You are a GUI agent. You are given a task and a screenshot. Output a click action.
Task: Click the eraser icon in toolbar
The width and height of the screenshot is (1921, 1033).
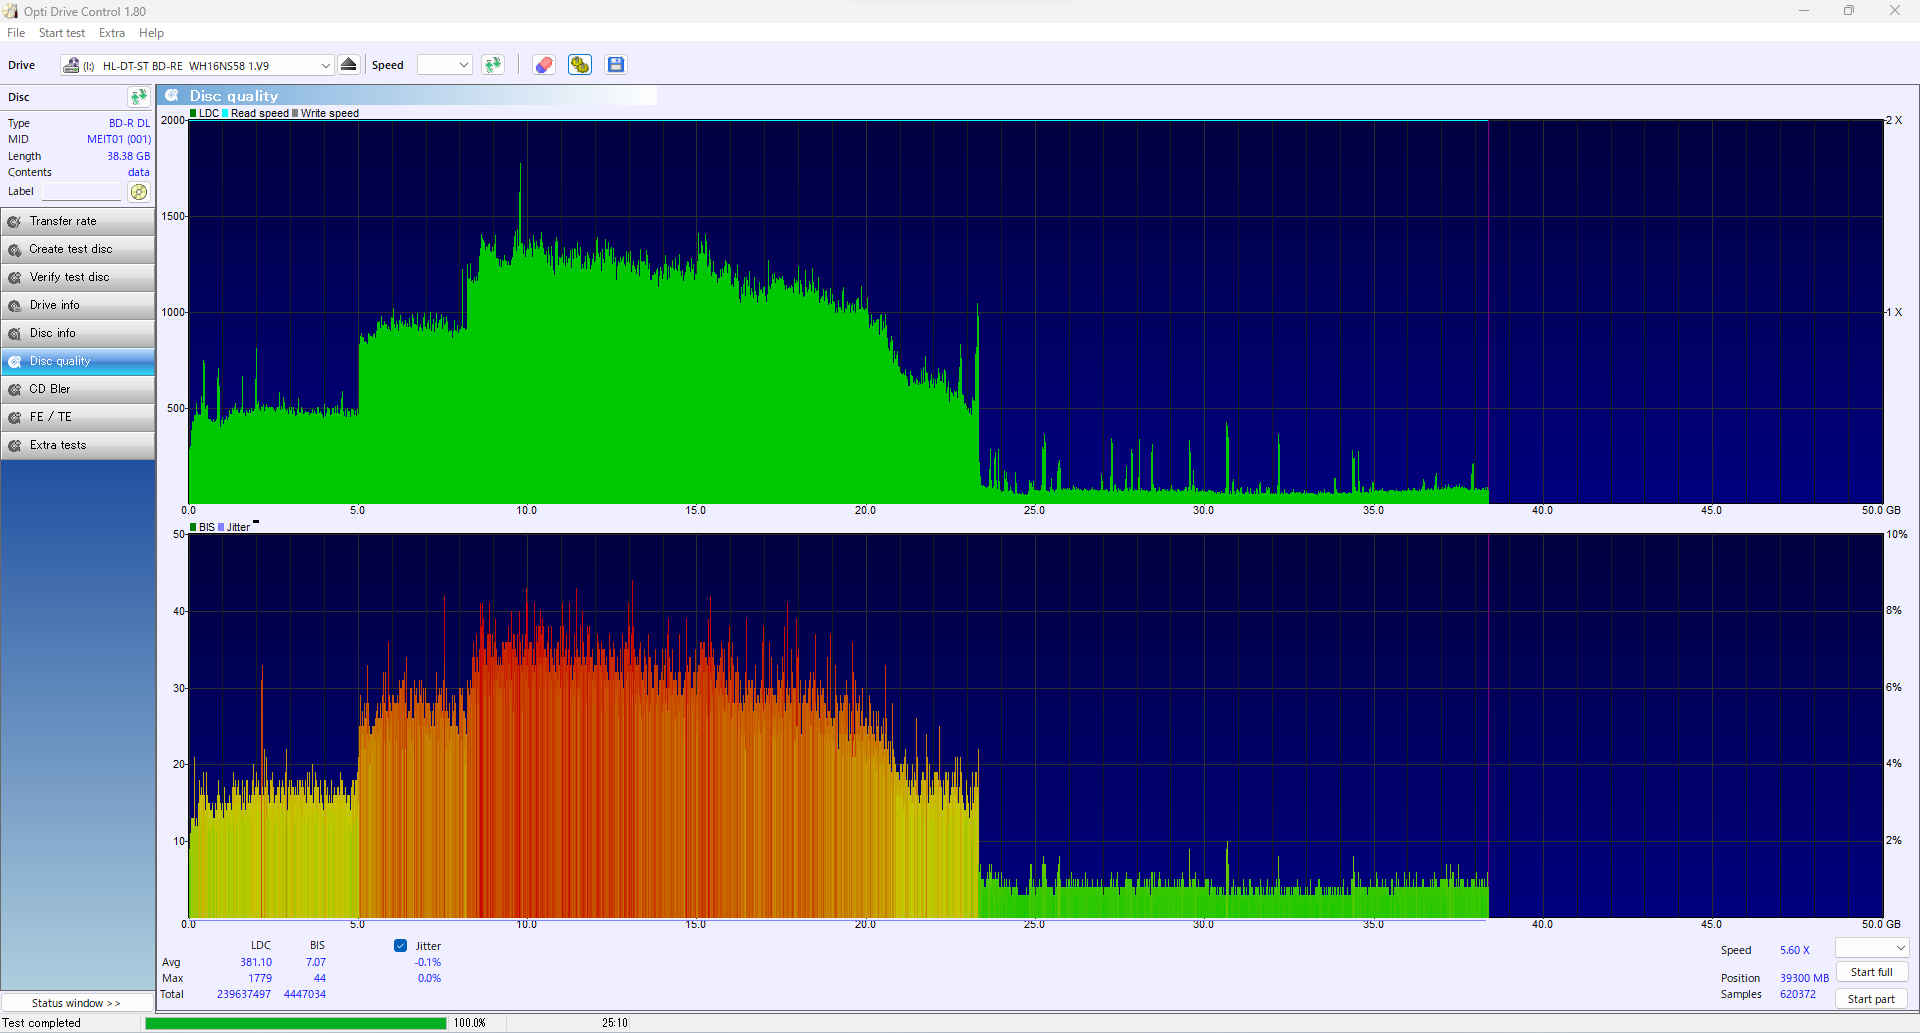[543, 65]
